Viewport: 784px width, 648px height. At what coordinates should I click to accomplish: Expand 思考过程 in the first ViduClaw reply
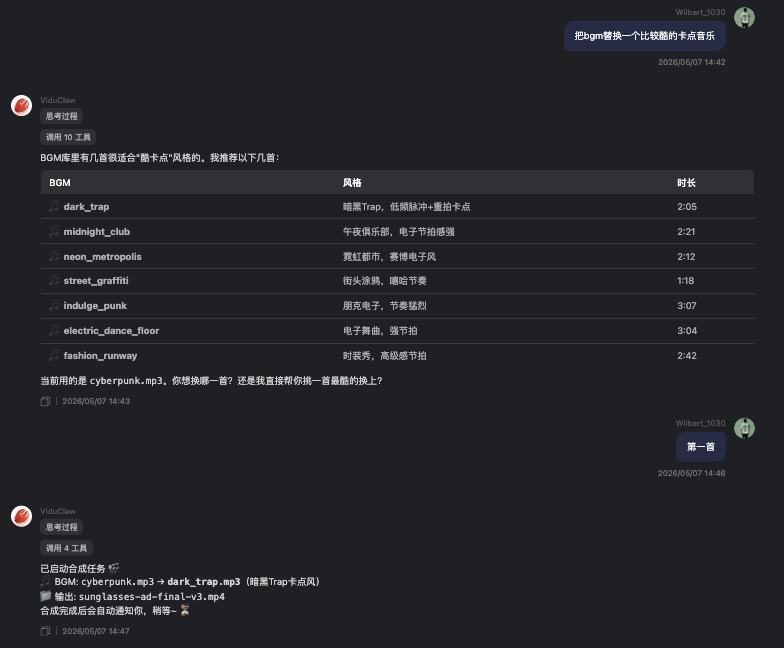click(x=62, y=116)
